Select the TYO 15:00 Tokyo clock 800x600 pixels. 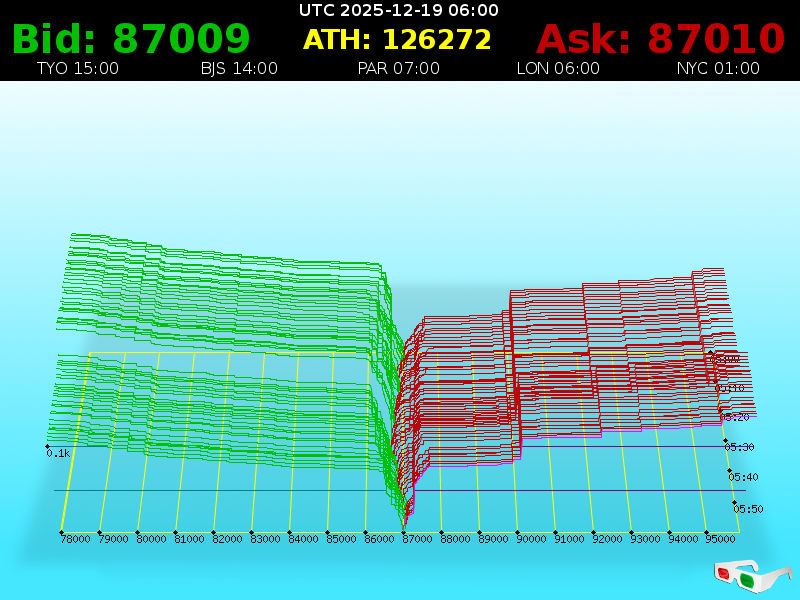pos(77,69)
